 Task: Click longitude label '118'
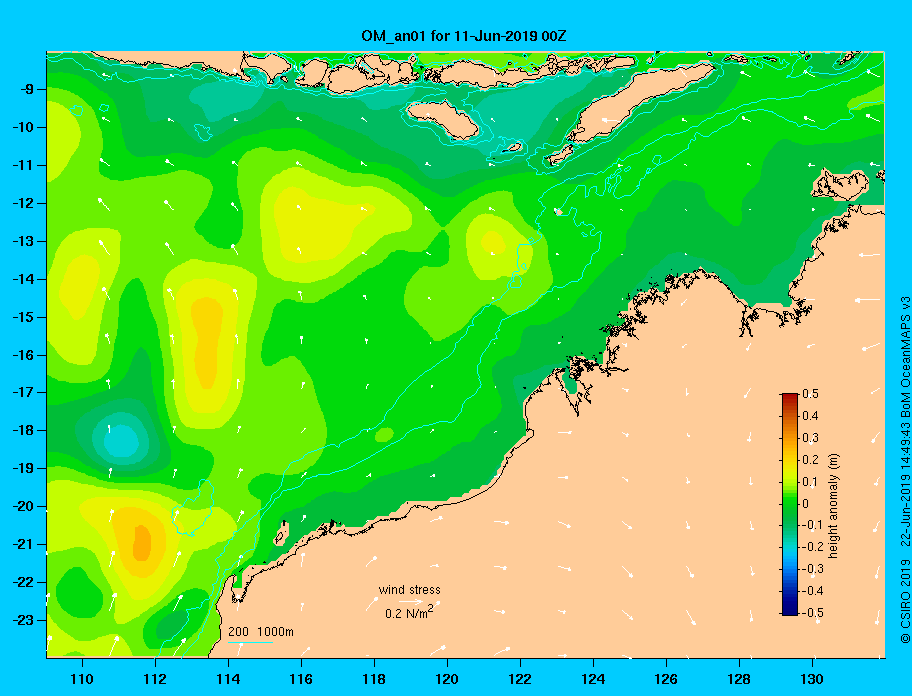[374, 679]
